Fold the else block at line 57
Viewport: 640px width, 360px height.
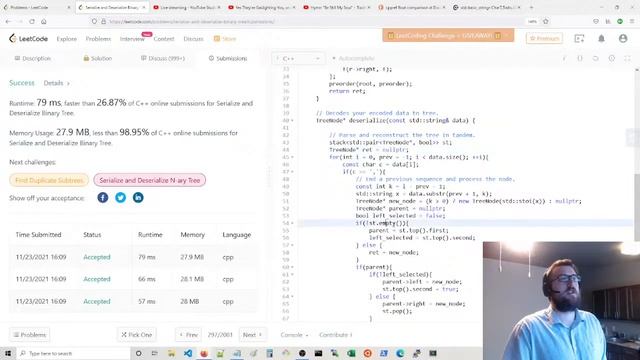tap(292, 245)
